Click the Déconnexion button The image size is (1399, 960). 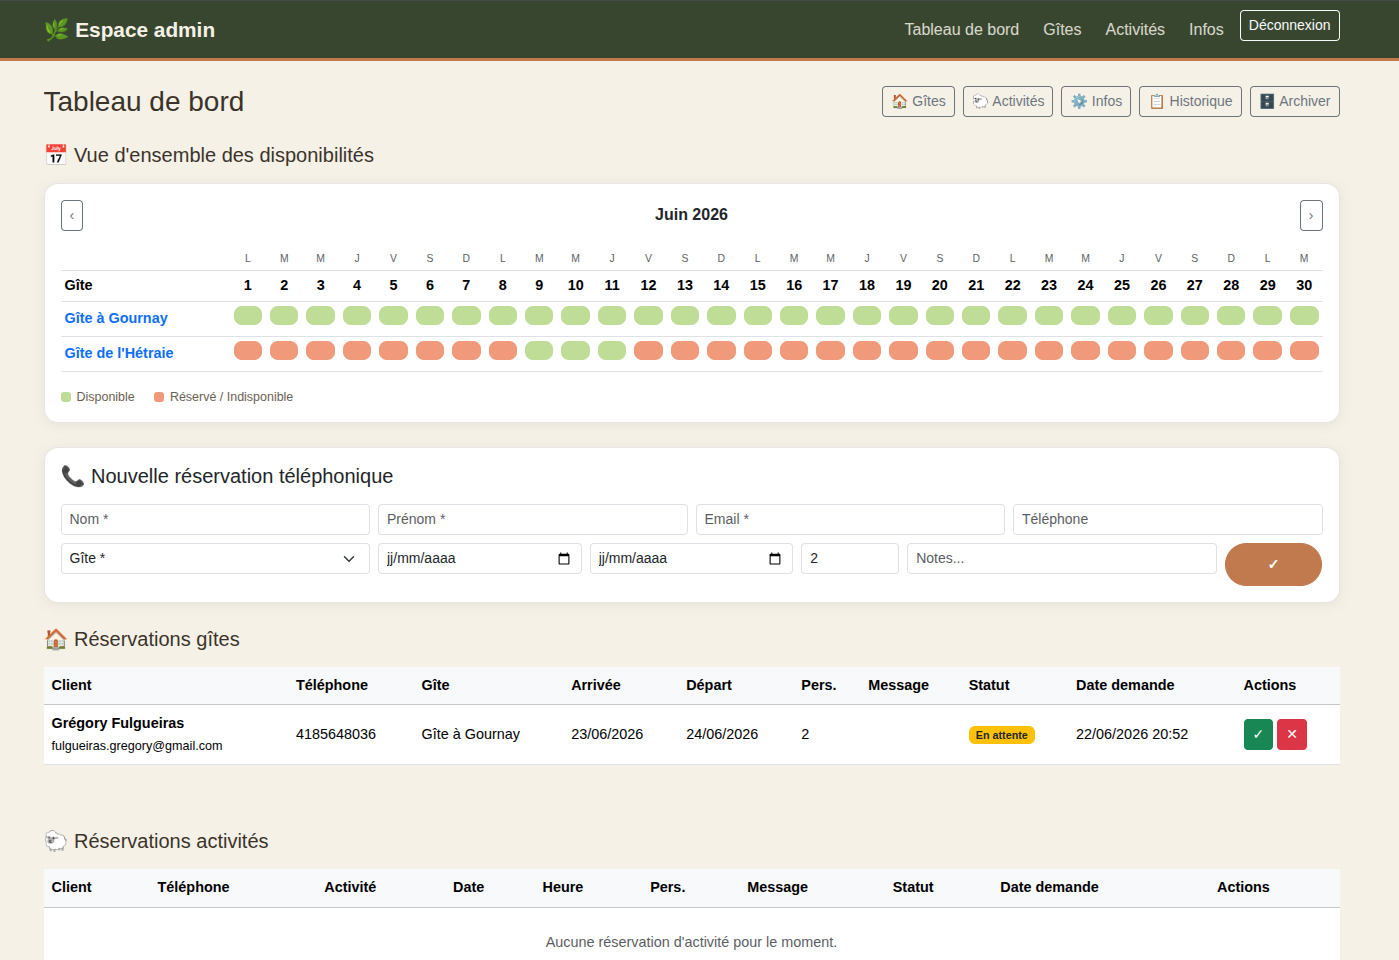click(1290, 25)
